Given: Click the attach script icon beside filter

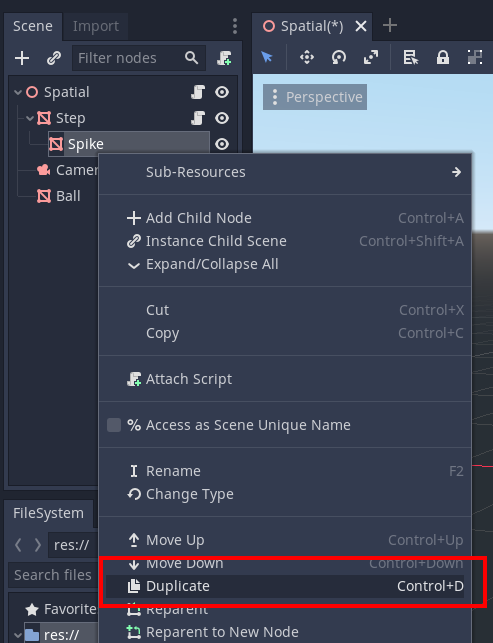Looking at the screenshot, I should [x=224, y=58].
